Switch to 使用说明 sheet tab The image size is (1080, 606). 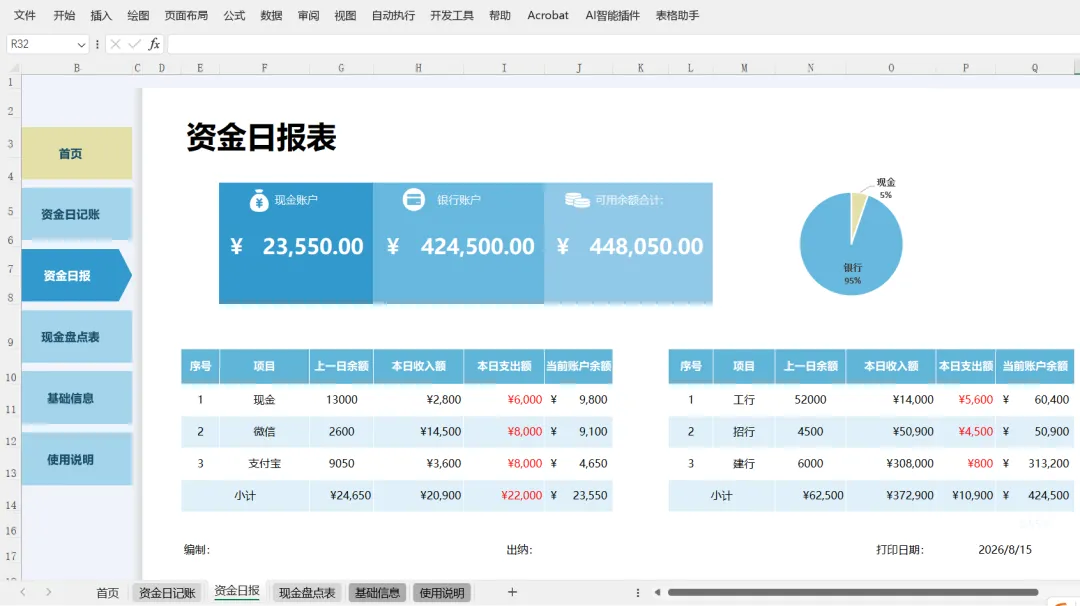pyautogui.click(x=442, y=593)
